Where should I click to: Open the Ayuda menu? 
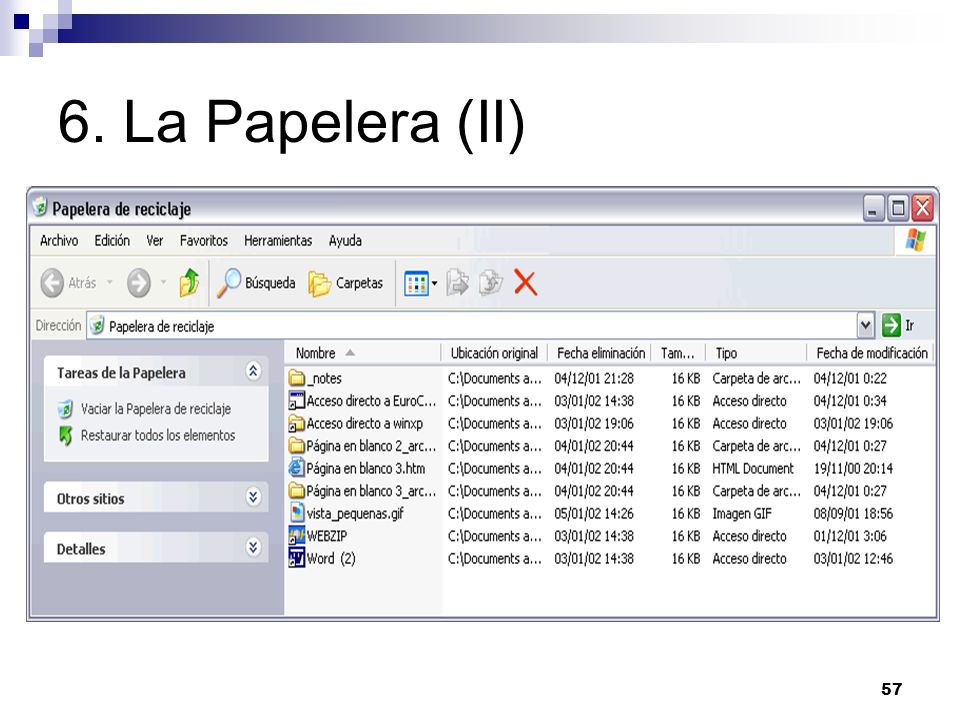345,241
